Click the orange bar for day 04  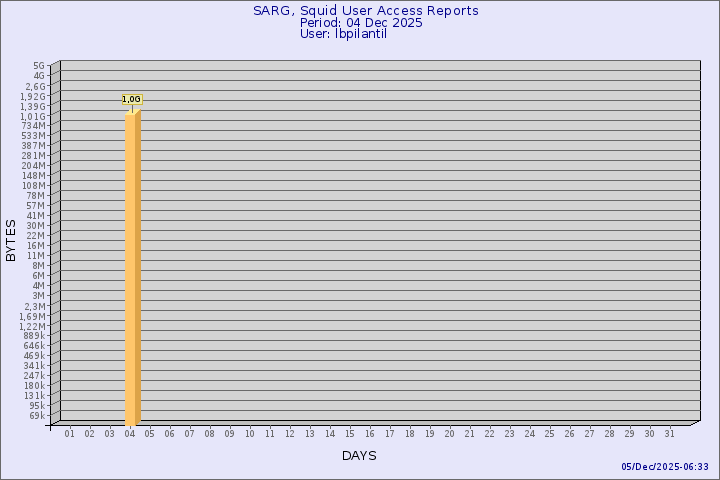point(133,268)
